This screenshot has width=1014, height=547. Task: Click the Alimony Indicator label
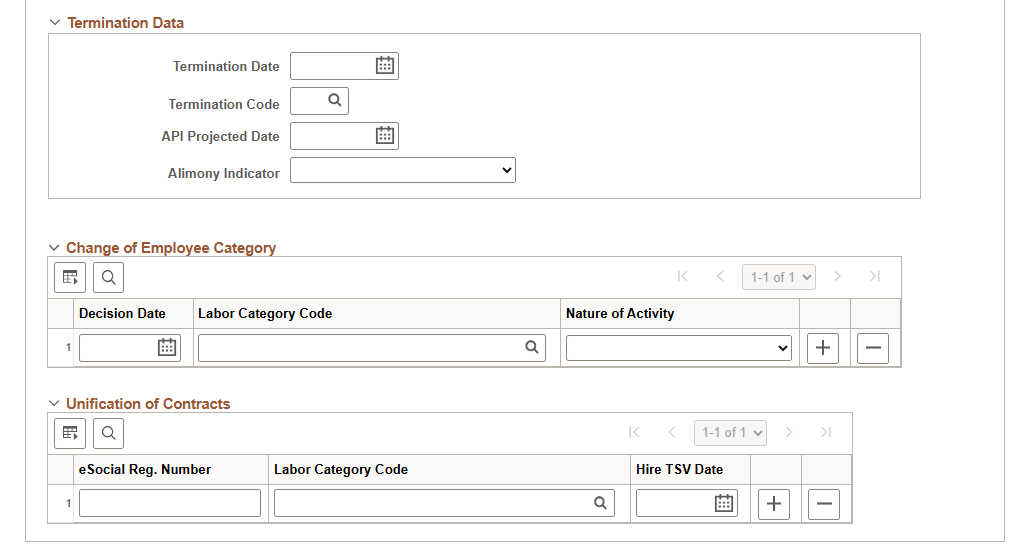pos(224,173)
